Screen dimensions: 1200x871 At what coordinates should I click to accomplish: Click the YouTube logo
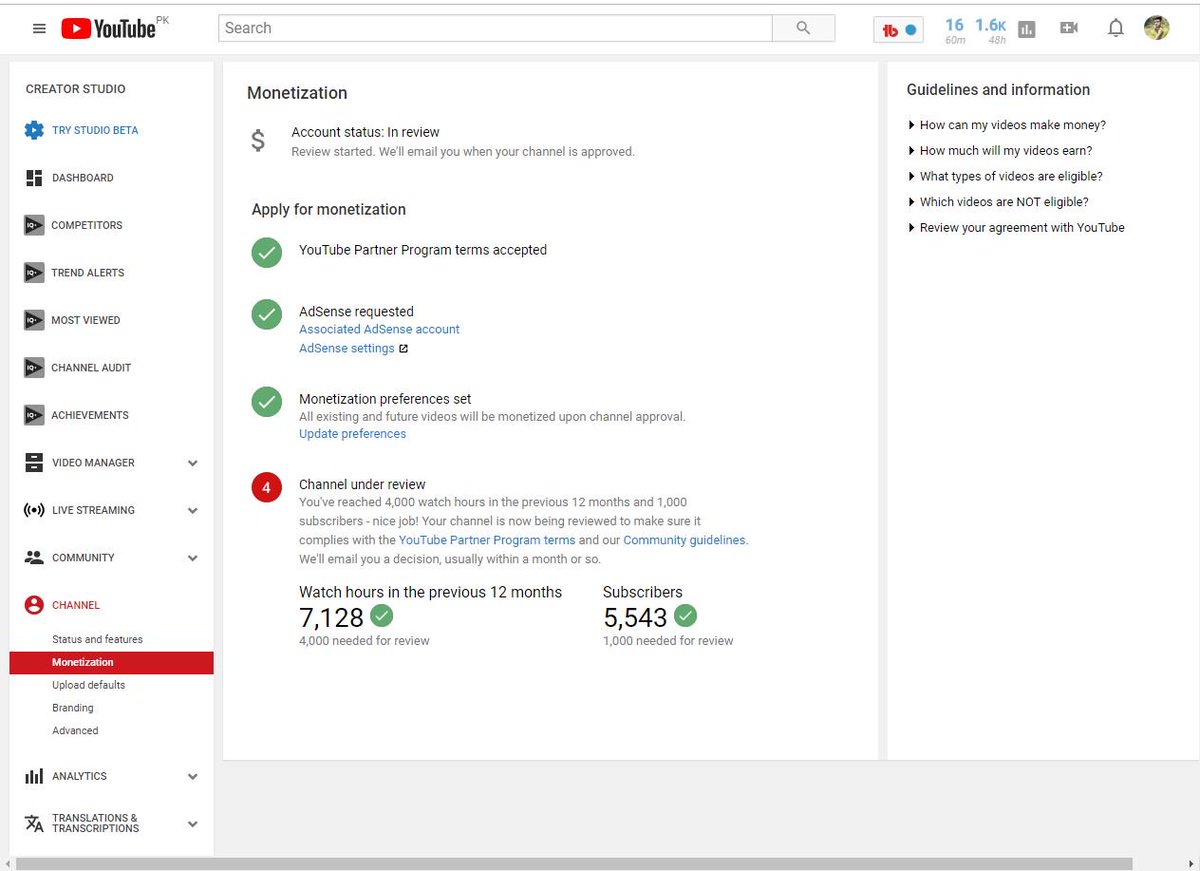108,29
